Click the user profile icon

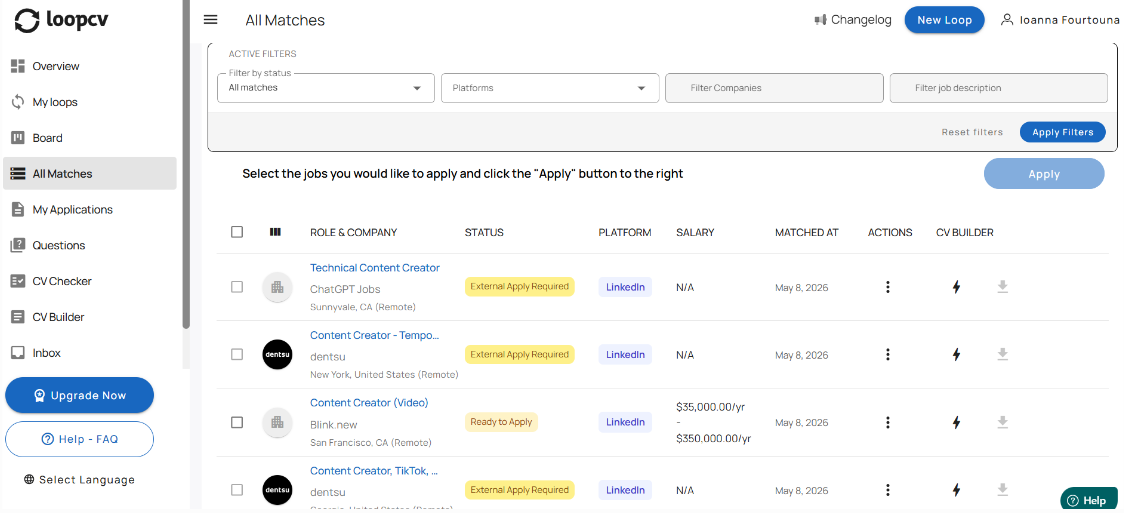point(1007,20)
